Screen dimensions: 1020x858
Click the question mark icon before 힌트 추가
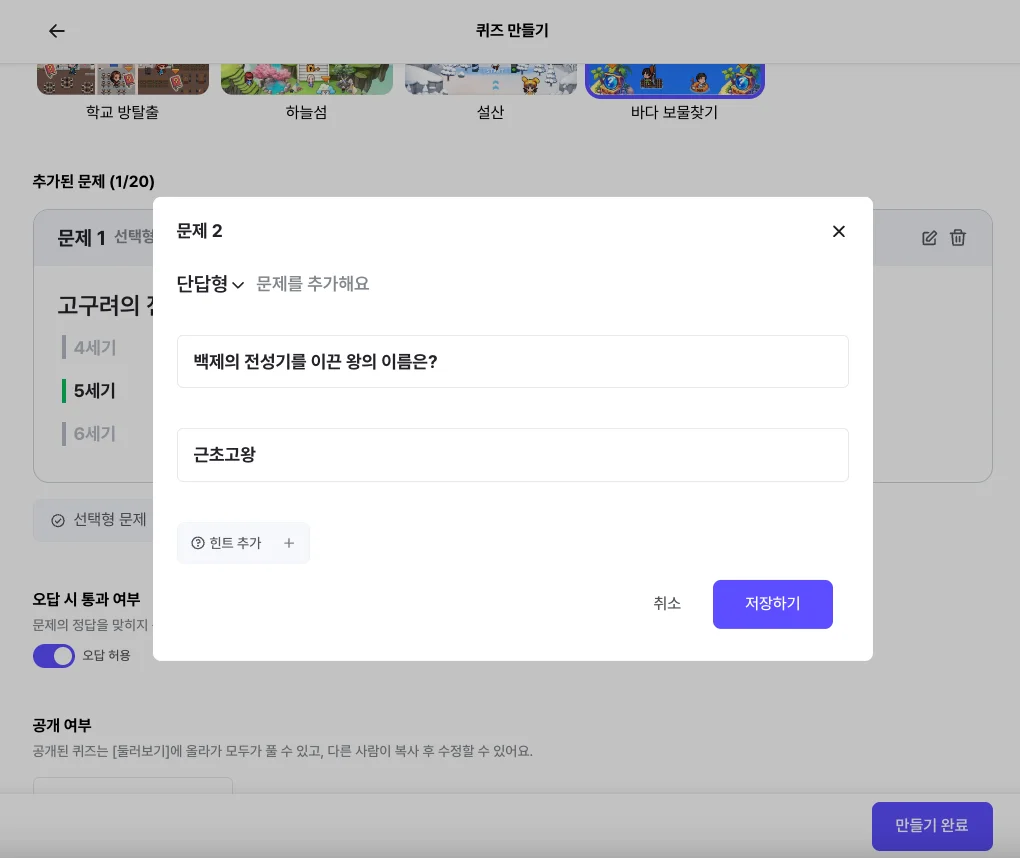click(198, 542)
